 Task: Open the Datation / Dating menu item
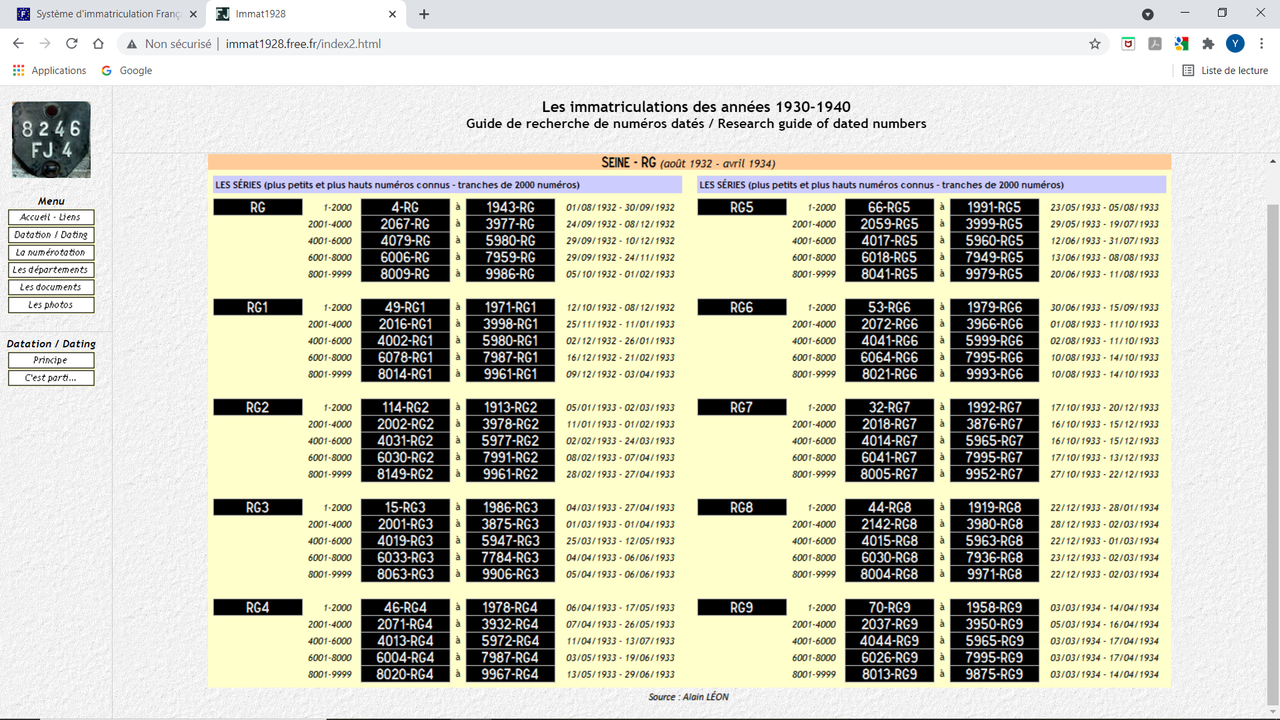pos(51,235)
